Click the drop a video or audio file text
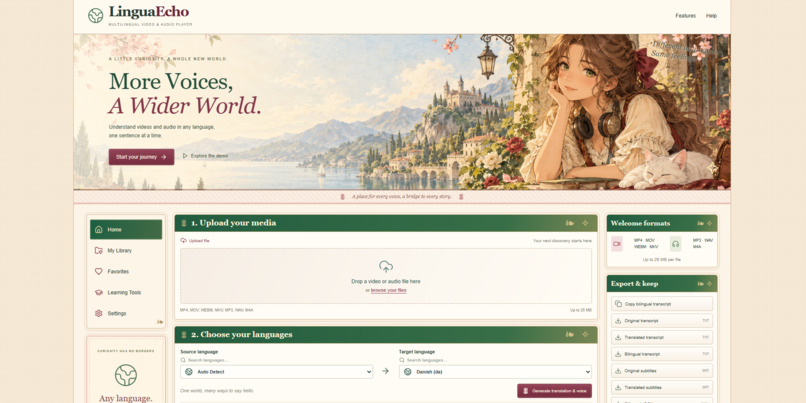 click(x=386, y=282)
